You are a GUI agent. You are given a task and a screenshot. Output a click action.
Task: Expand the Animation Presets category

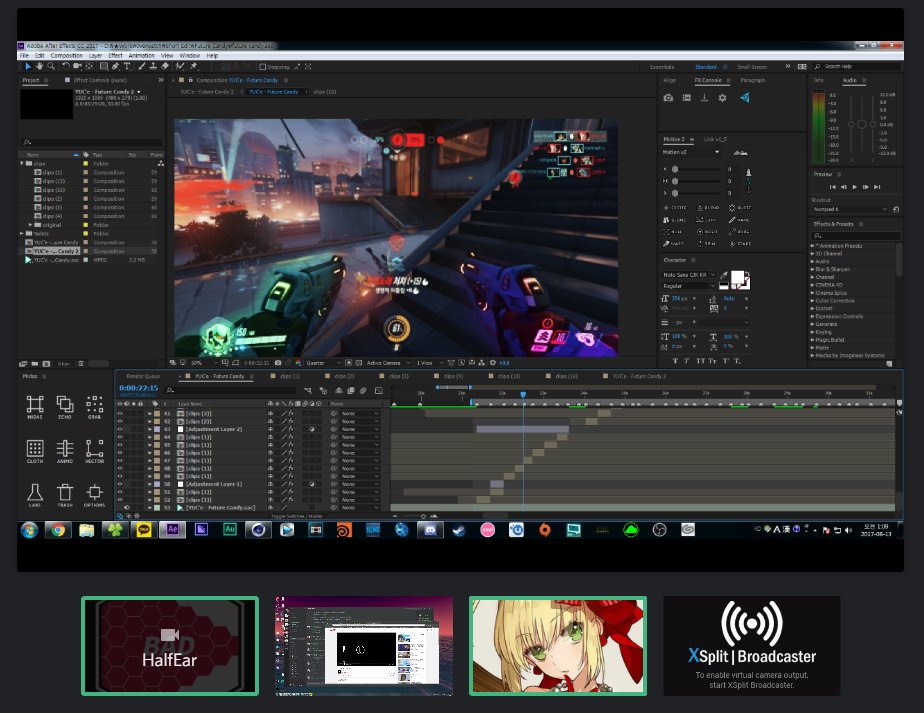813,246
